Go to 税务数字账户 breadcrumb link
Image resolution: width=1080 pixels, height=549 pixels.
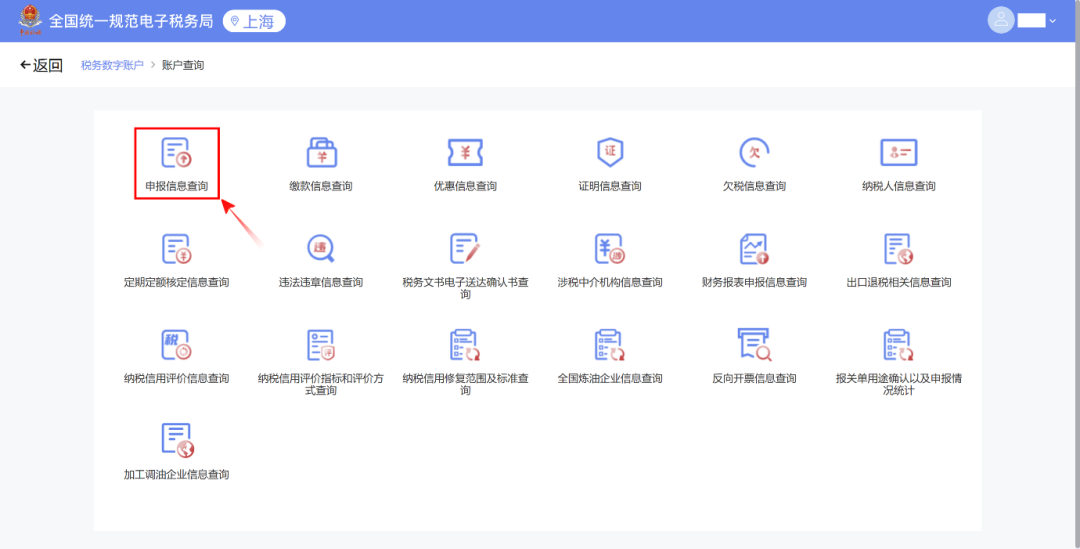pyautogui.click(x=112, y=65)
